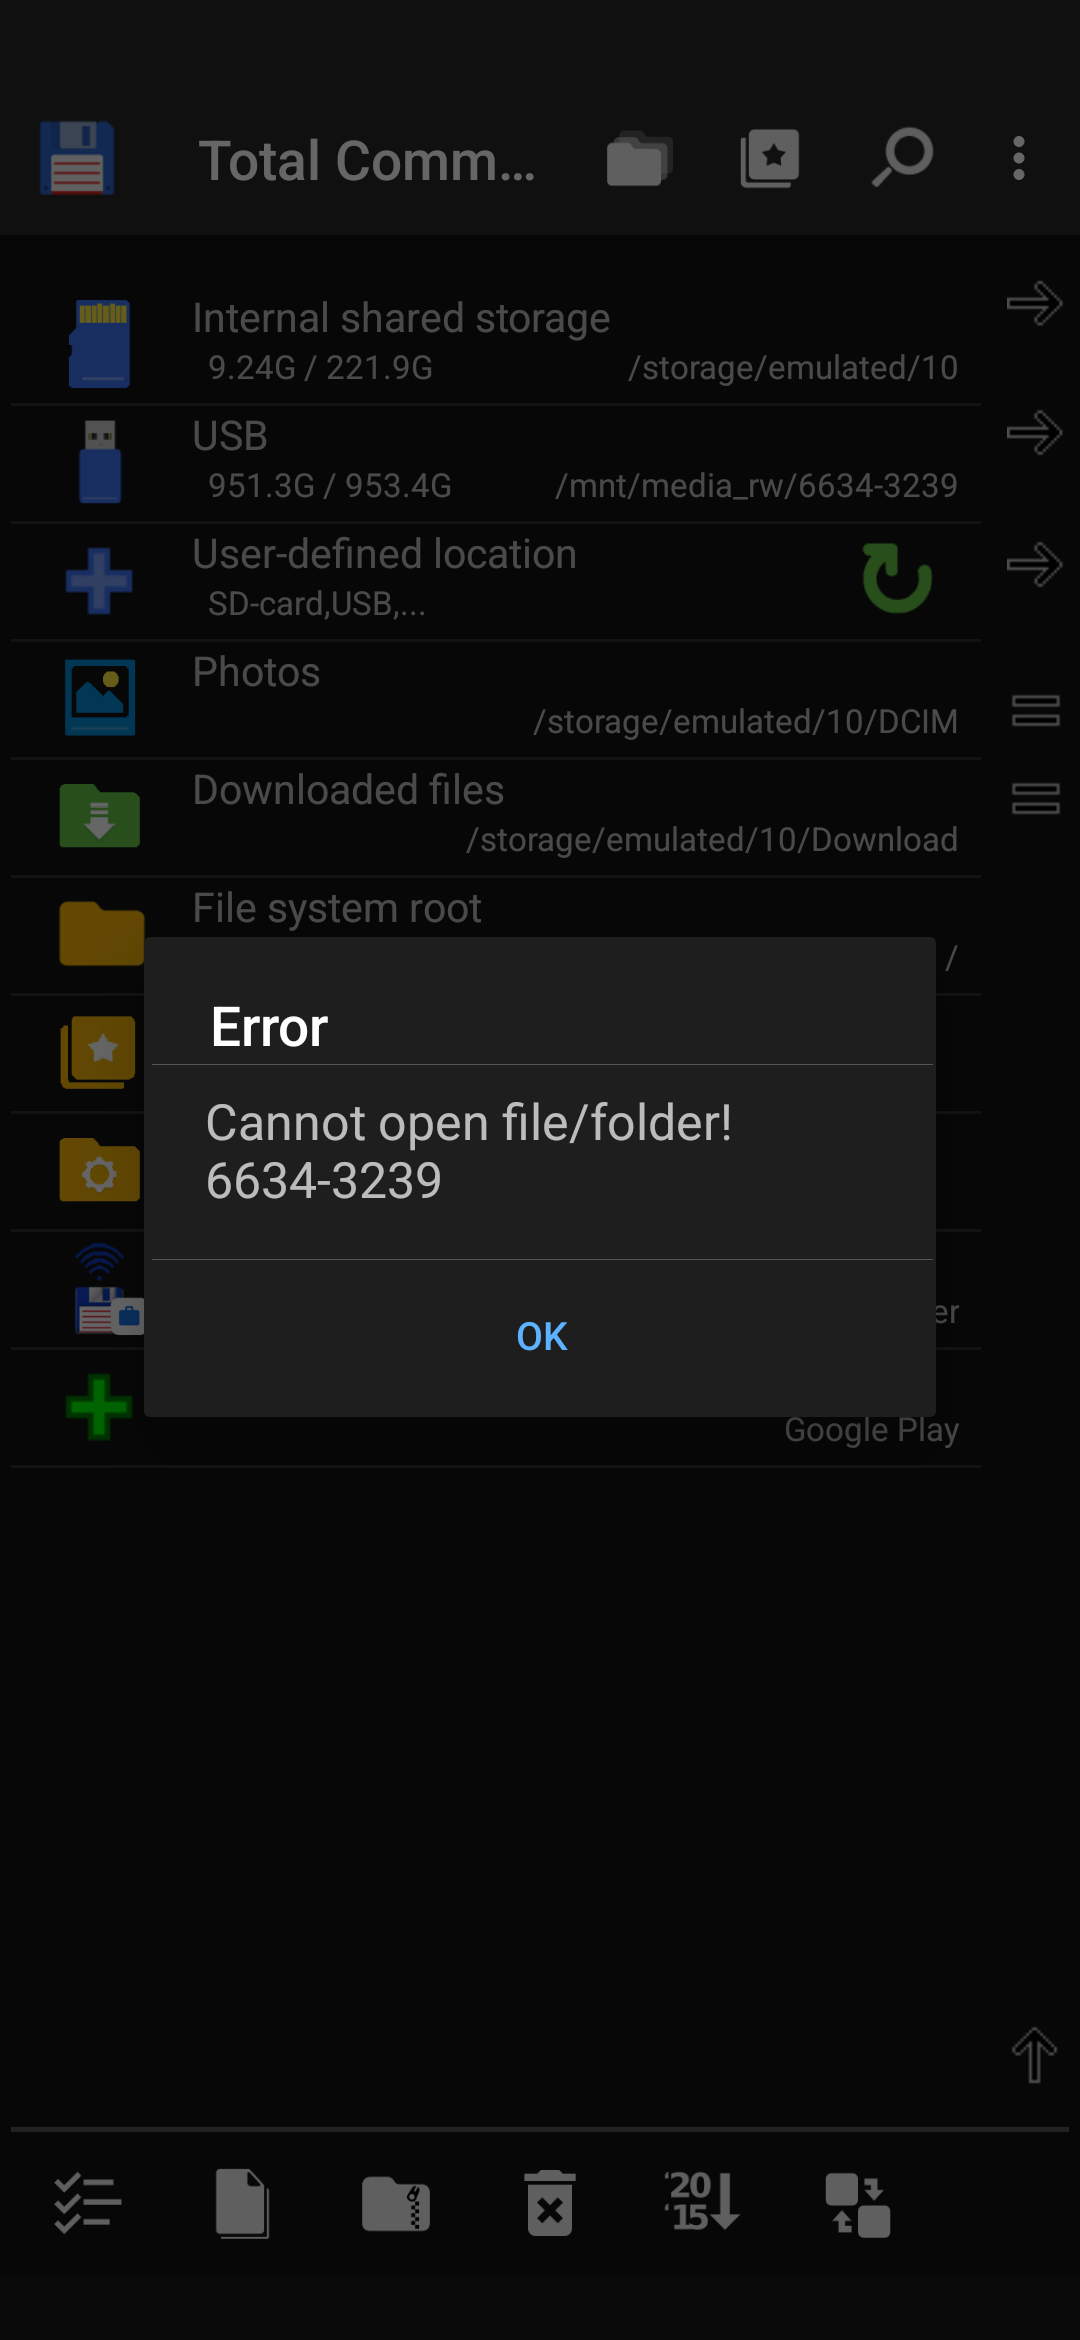Screen dimensions: 1080x2340
Task: Tap the sort order icon
Action: (x=702, y=2201)
